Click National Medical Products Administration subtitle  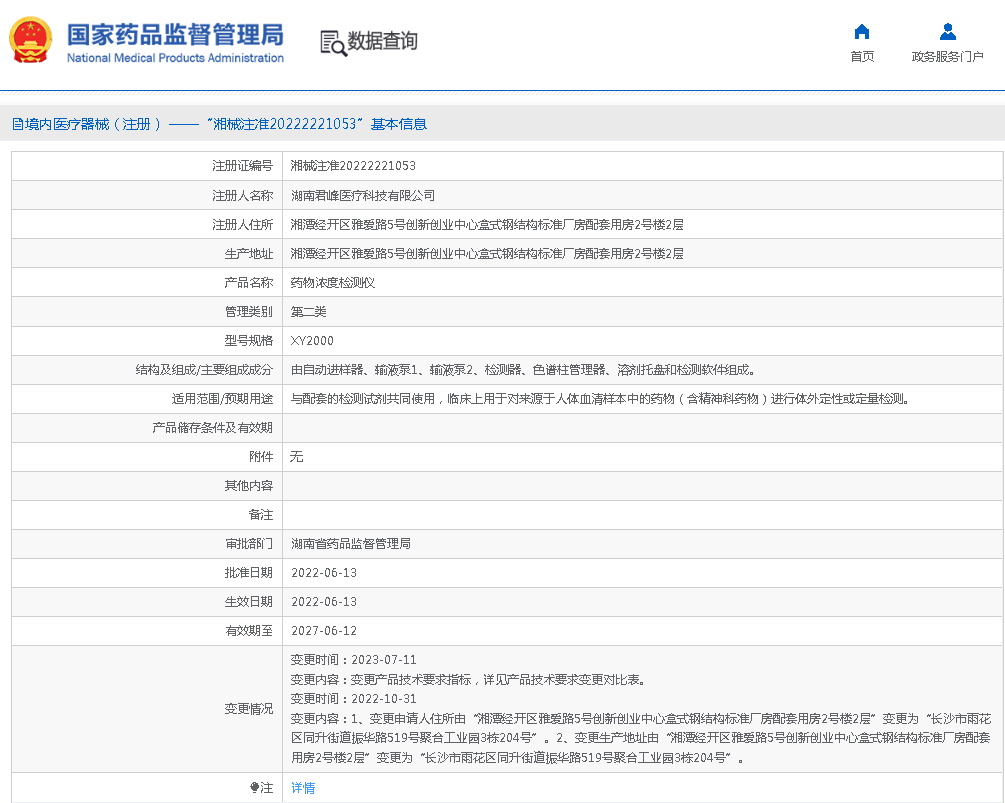point(175,58)
